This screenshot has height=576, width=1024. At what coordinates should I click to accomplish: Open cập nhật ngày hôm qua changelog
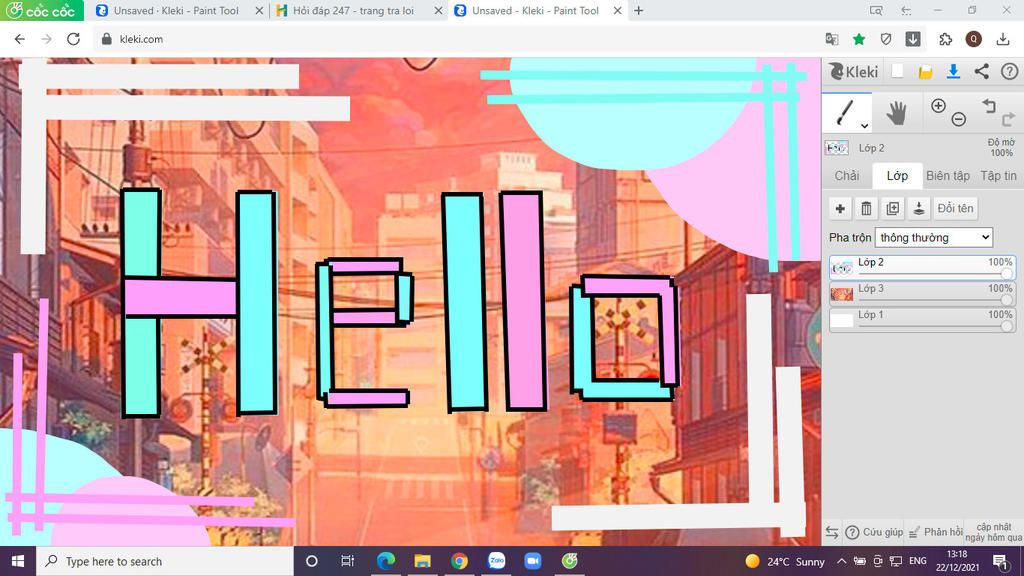click(x=993, y=532)
